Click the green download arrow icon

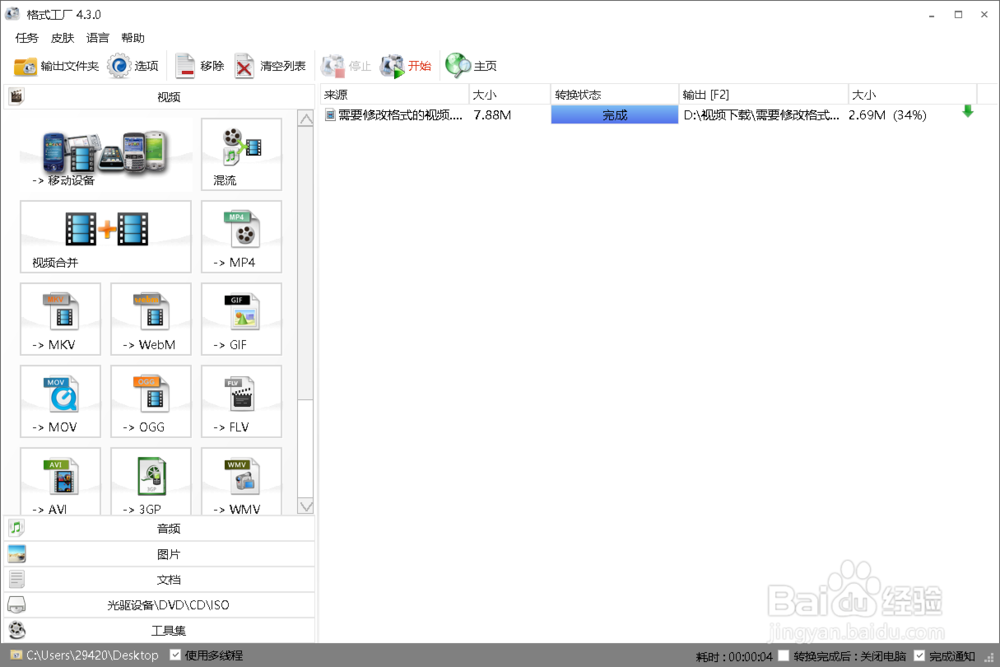[967, 112]
